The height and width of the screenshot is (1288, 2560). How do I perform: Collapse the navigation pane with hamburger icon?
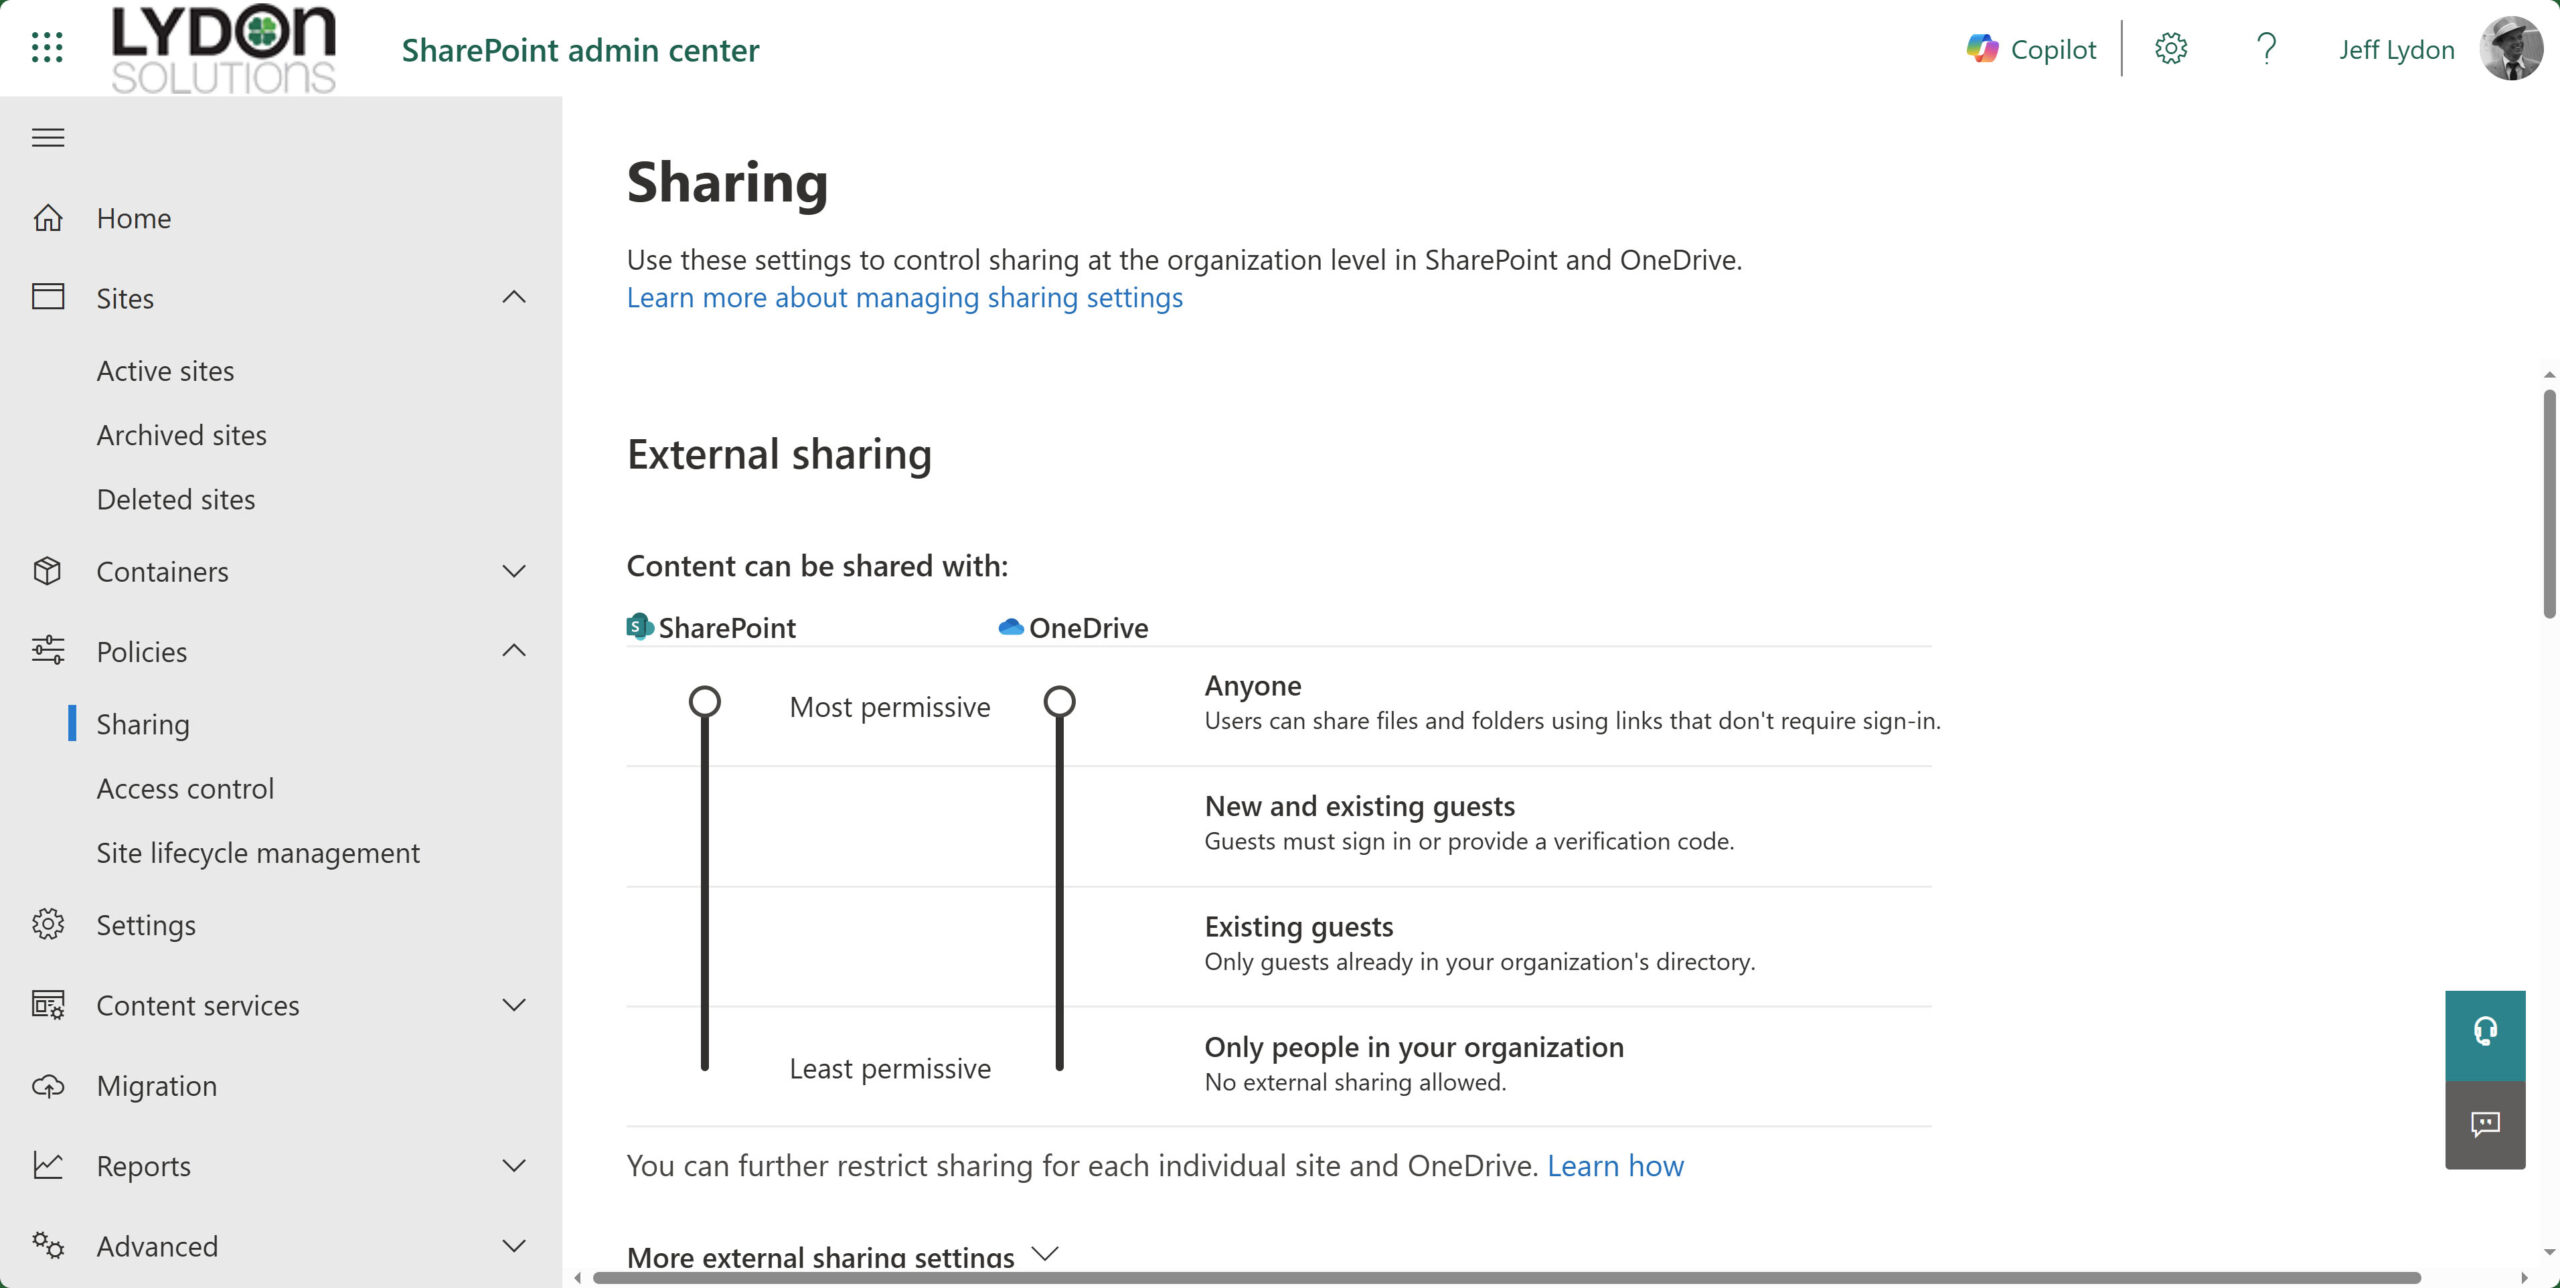tap(48, 138)
